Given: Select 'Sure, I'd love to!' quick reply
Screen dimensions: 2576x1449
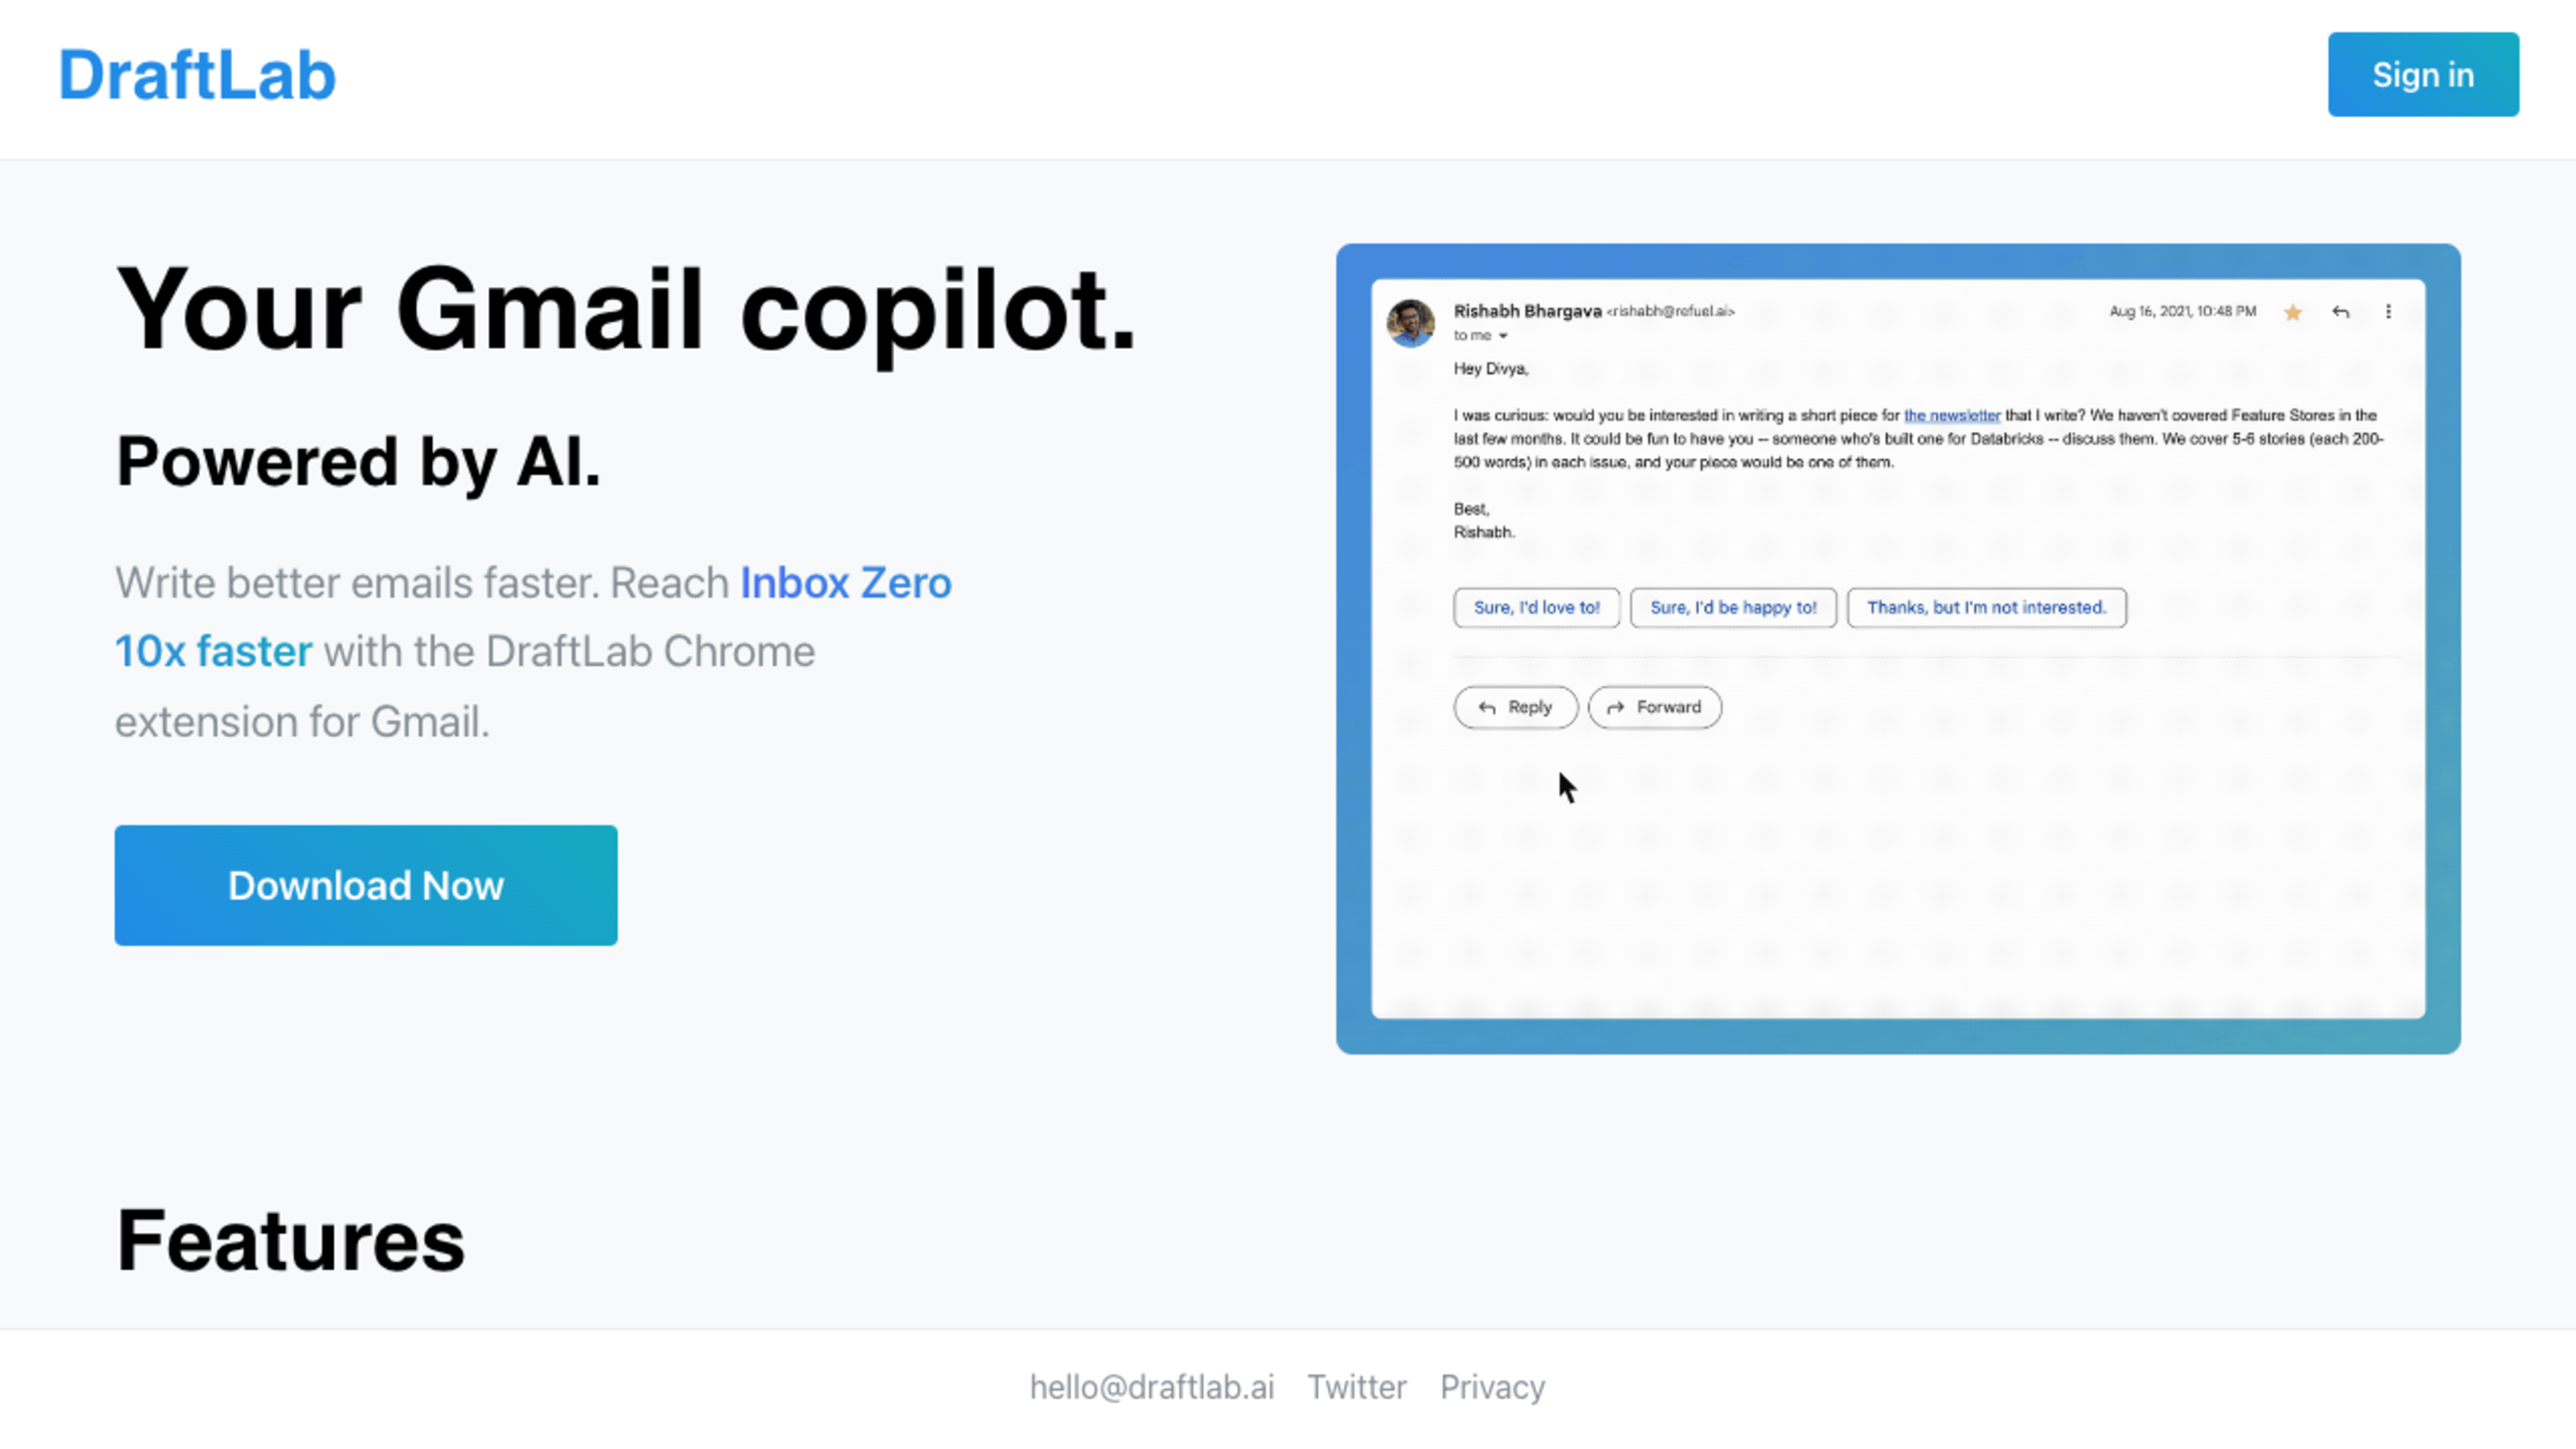Looking at the screenshot, I should [1536, 607].
